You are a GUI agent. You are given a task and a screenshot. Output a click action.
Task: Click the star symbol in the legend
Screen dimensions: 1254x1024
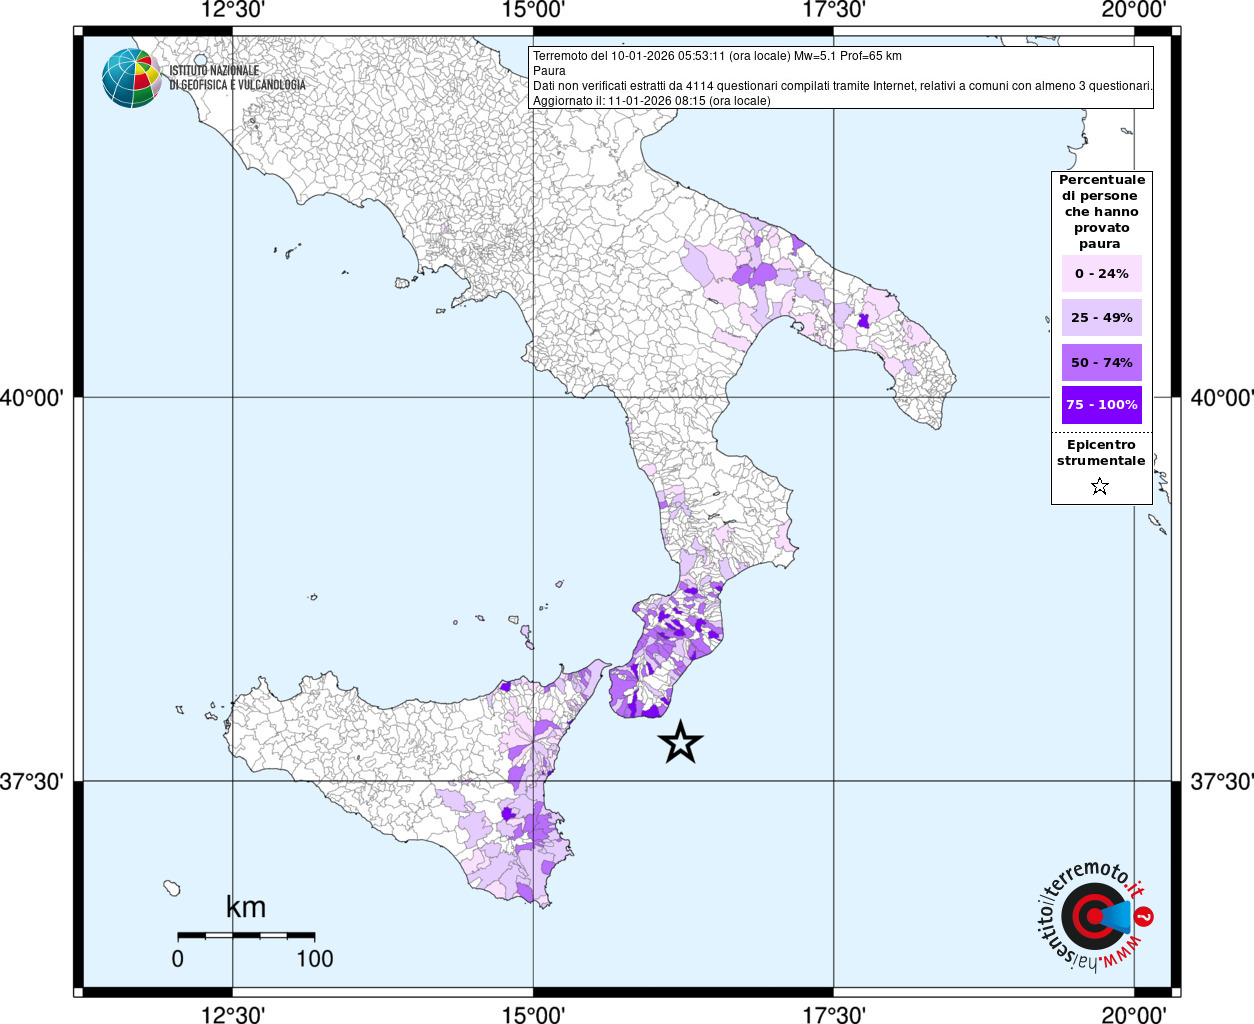pos(1100,487)
